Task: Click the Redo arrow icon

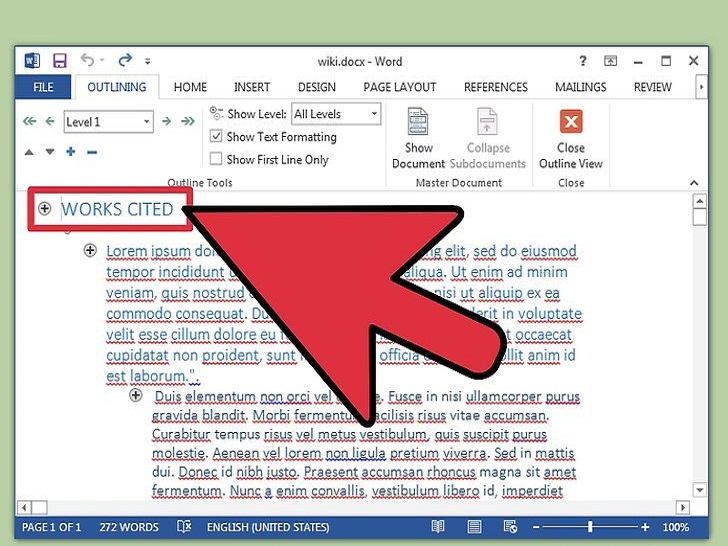Action: click(x=125, y=60)
